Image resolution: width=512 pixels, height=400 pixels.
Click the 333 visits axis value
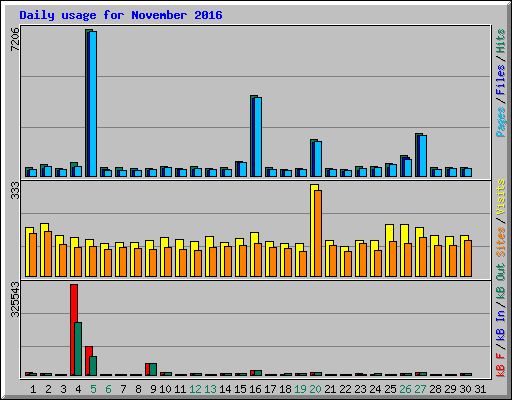[15, 191]
